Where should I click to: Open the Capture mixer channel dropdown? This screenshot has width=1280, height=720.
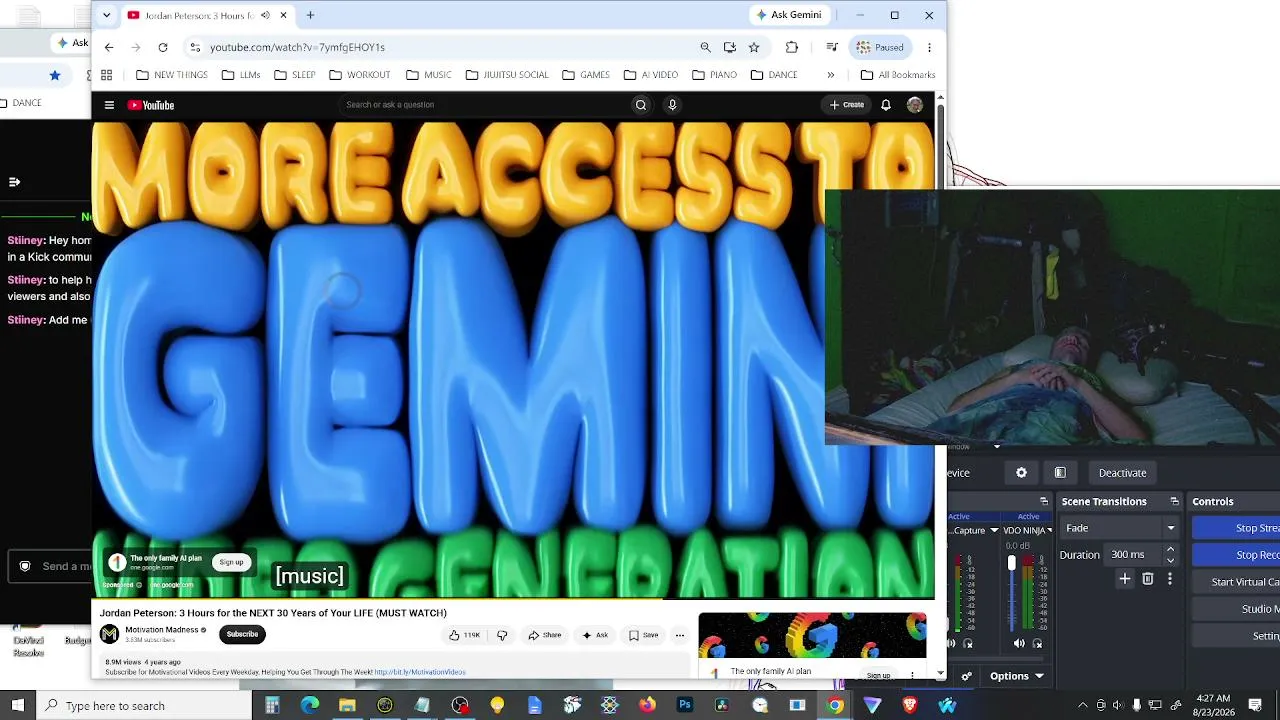(x=994, y=530)
